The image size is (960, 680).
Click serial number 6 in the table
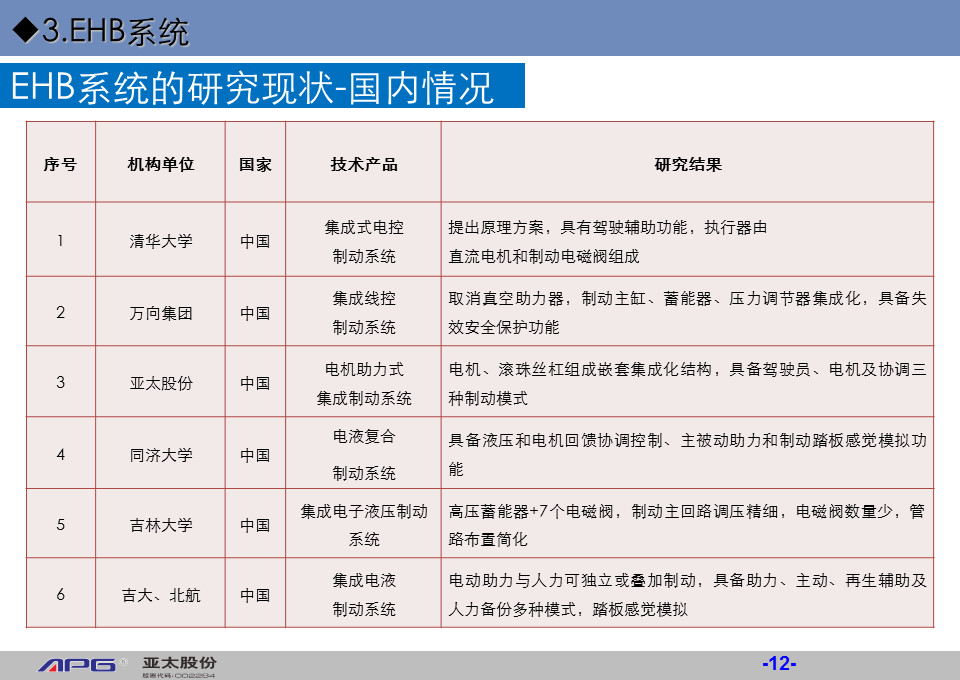(x=60, y=594)
